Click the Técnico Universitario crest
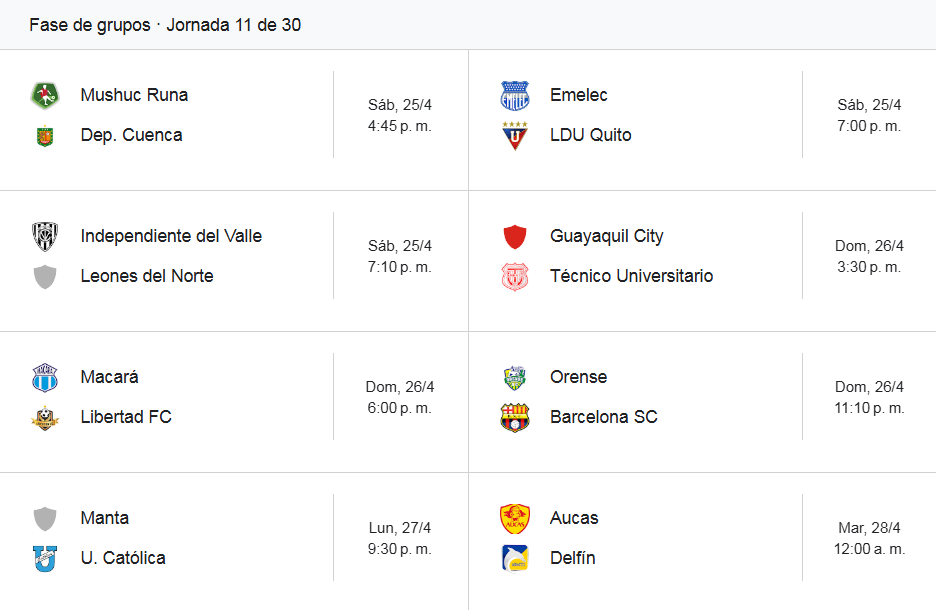 pos(515,276)
